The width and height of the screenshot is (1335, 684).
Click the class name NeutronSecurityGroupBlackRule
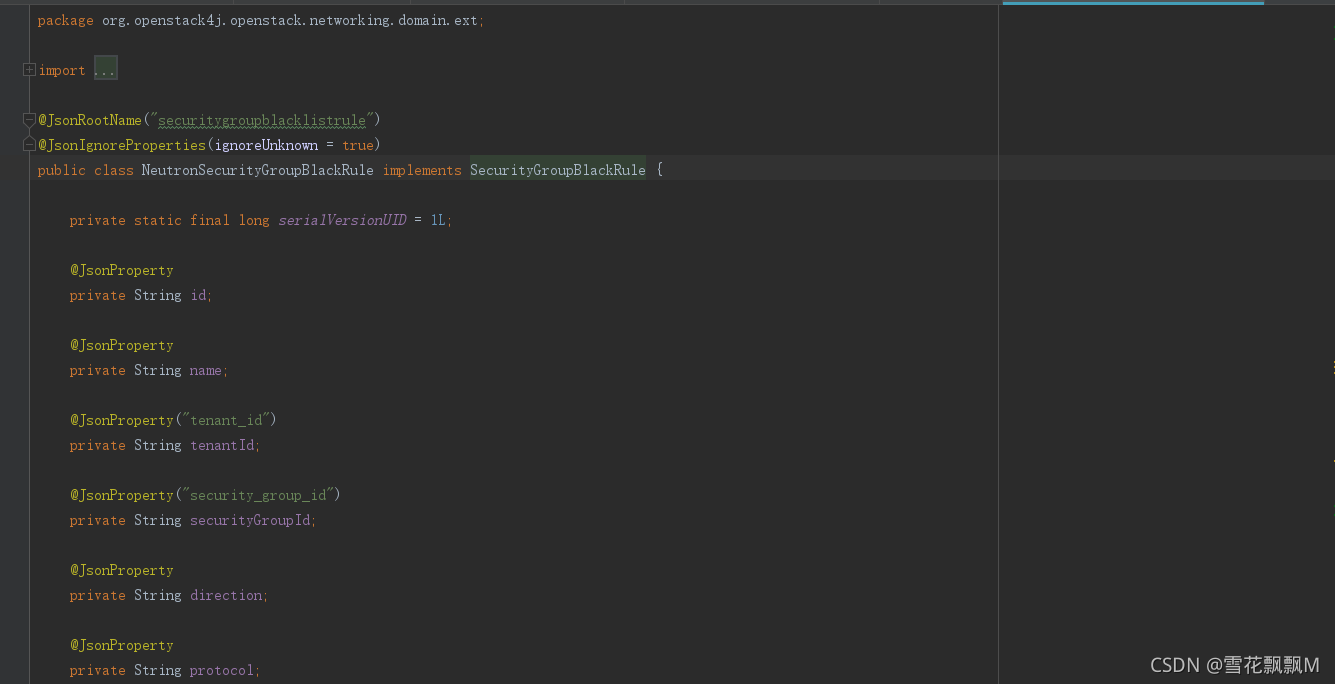(258, 170)
